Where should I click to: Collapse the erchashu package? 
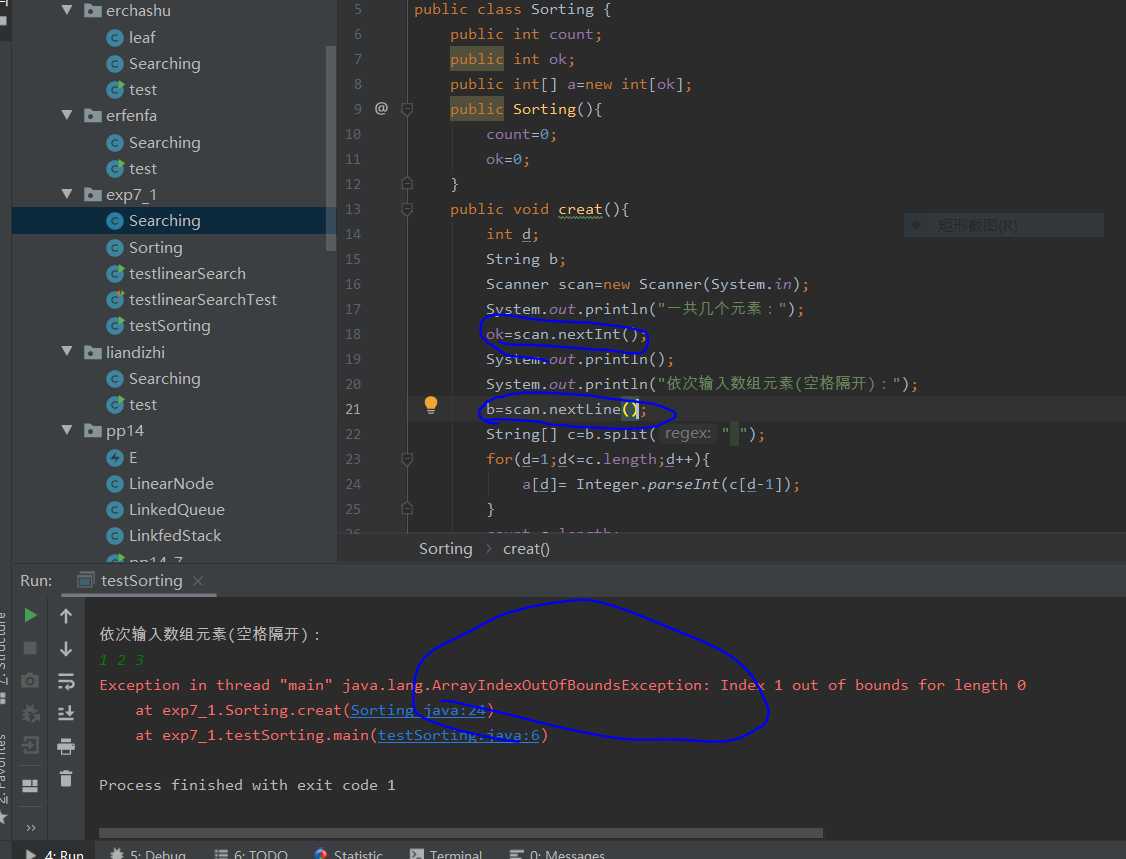(x=68, y=10)
